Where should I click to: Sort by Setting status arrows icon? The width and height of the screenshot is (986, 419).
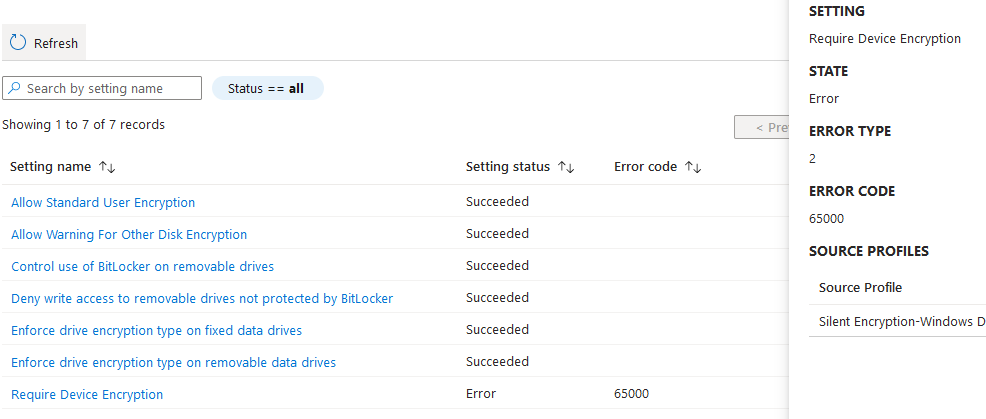tap(566, 167)
